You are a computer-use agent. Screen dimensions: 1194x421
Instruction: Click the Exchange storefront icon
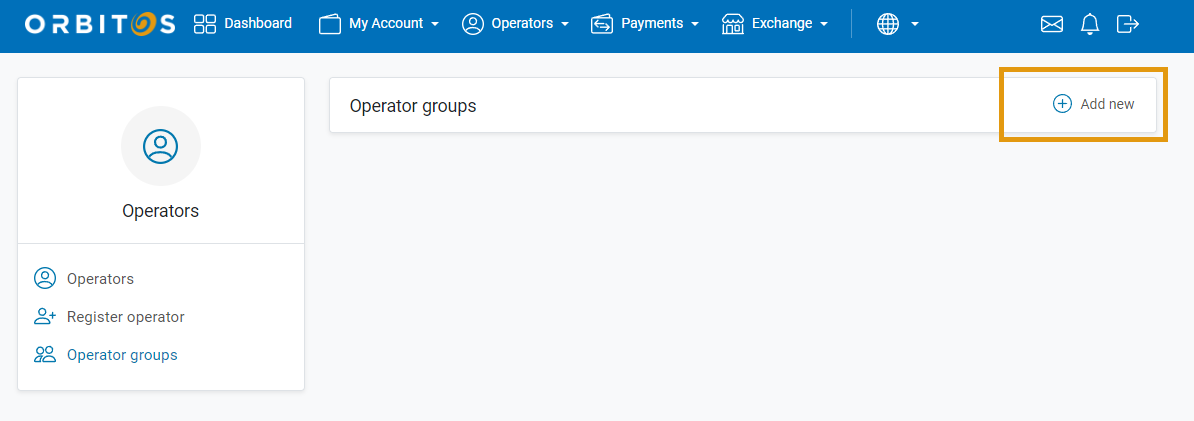[733, 24]
